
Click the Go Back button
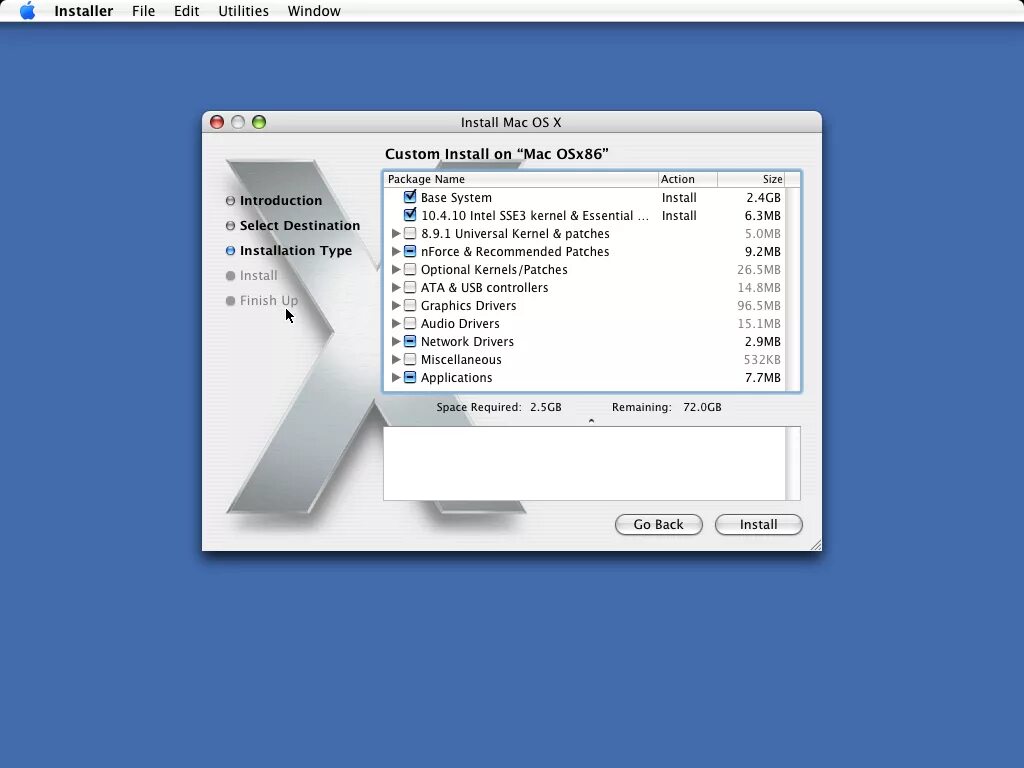[658, 524]
